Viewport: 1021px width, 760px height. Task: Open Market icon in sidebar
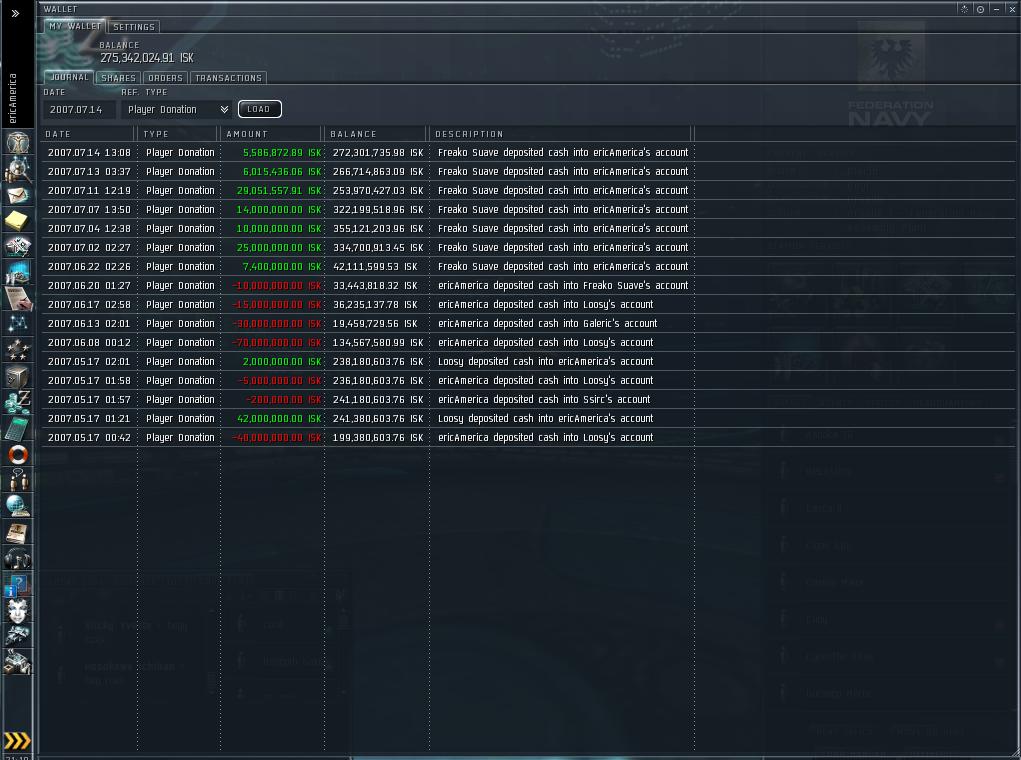click(18, 273)
